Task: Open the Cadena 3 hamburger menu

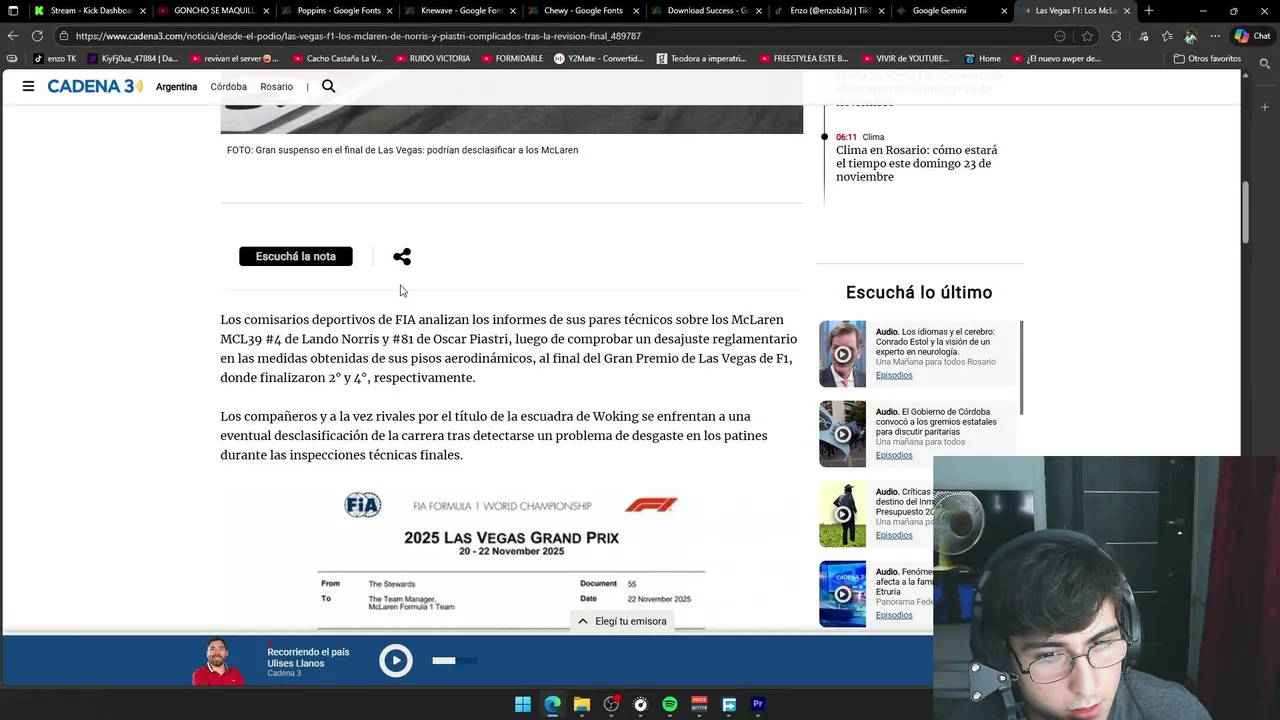Action: point(28,86)
